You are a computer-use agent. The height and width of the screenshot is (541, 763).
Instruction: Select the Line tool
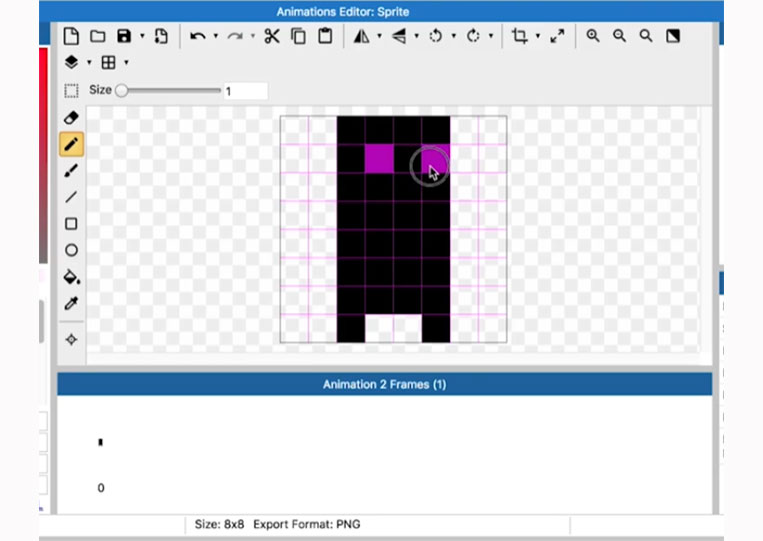[71, 197]
